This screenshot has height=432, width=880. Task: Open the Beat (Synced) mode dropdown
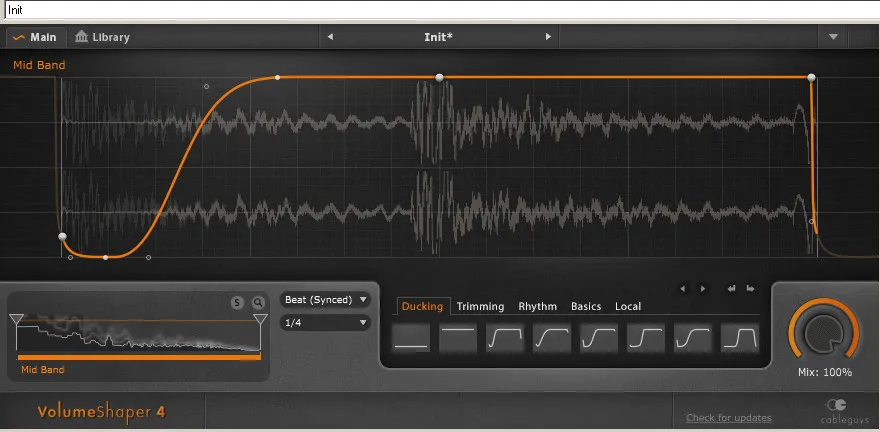pyautogui.click(x=326, y=300)
